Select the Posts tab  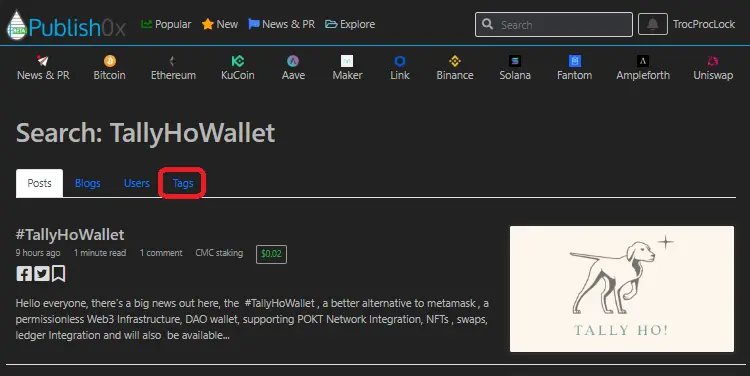(x=39, y=183)
